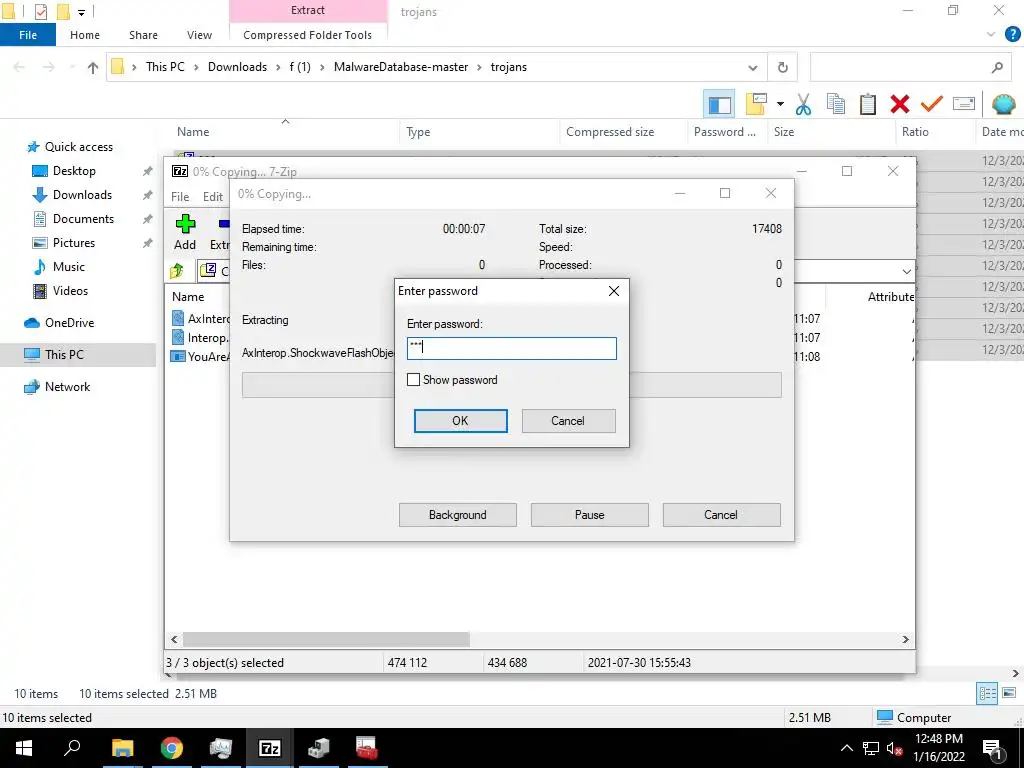Click the 7-Zip title bar logo icon
This screenshot has height=768, width=1024.
(180, 171)
